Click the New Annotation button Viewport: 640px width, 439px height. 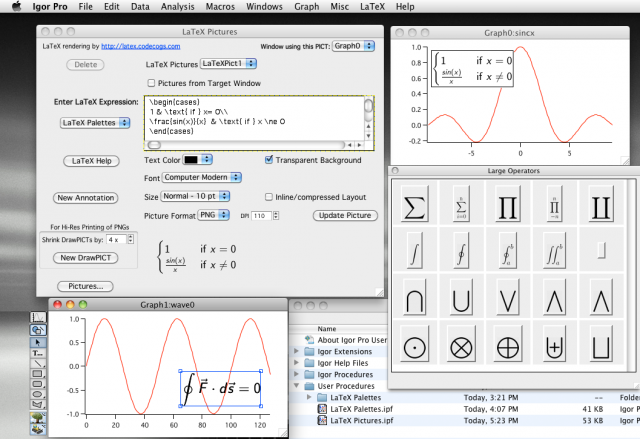pyautogui.click(x=86, y=198)
